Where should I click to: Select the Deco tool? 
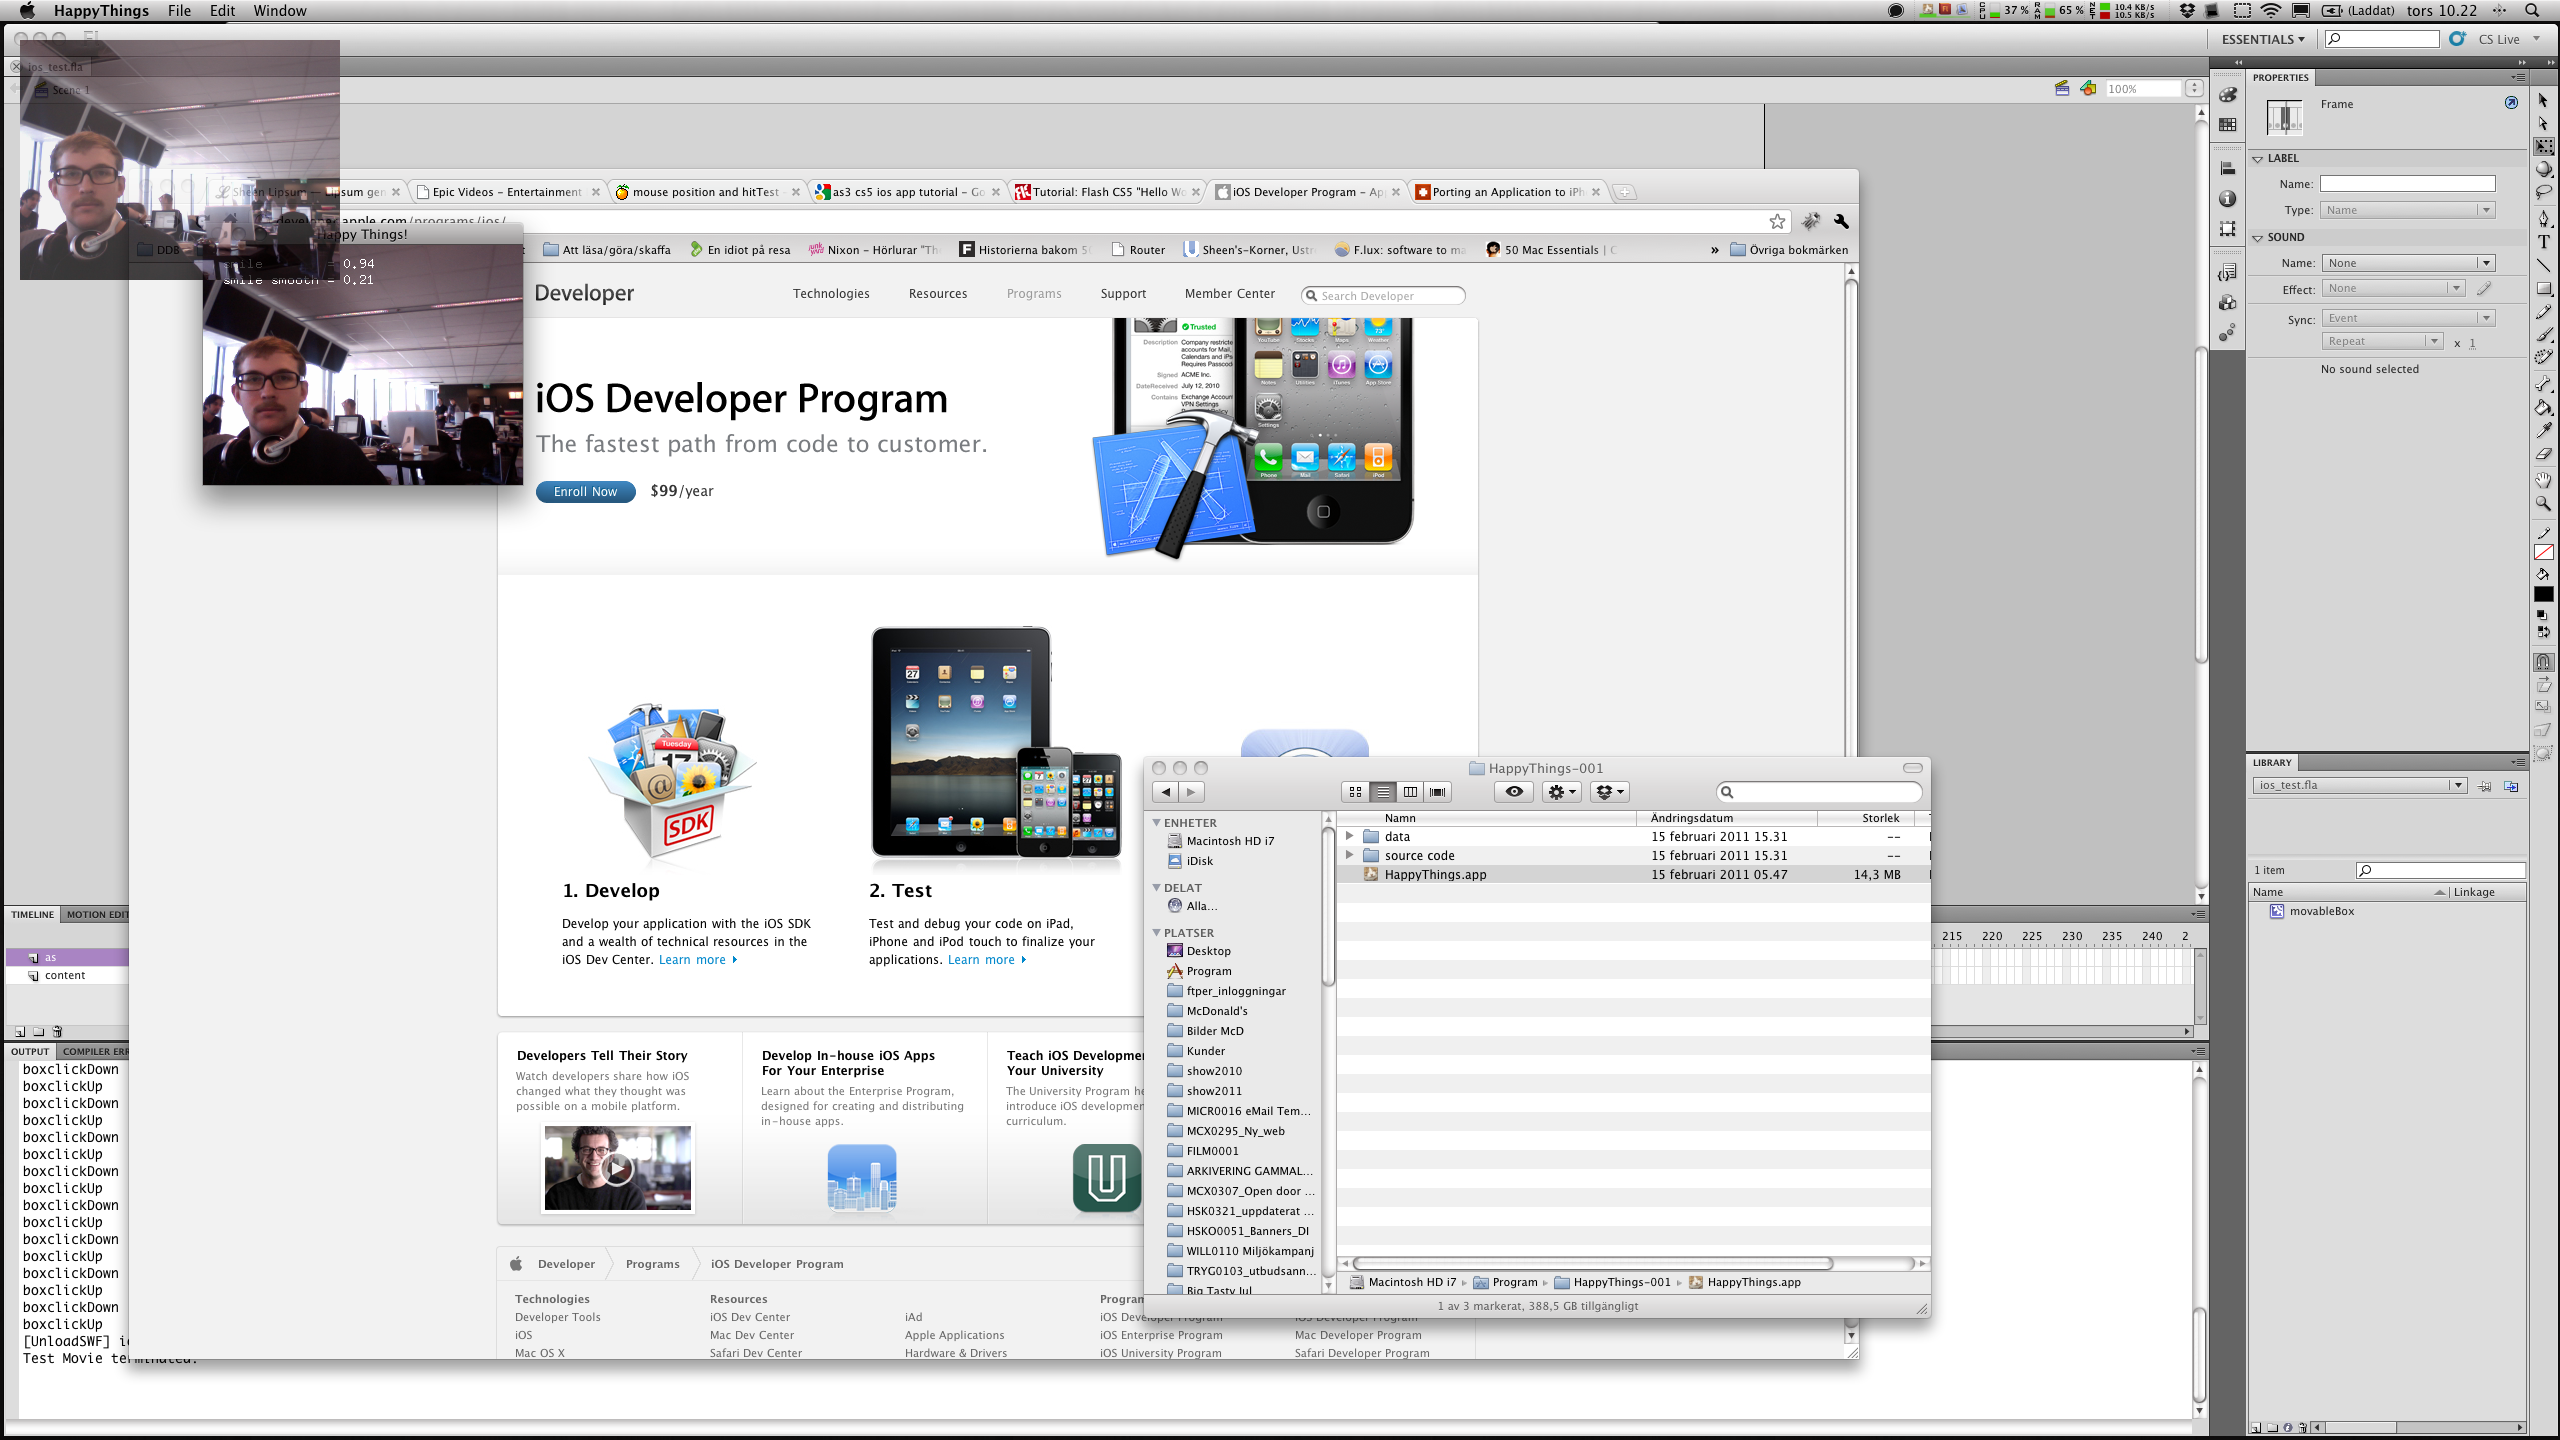point(2543,357)
